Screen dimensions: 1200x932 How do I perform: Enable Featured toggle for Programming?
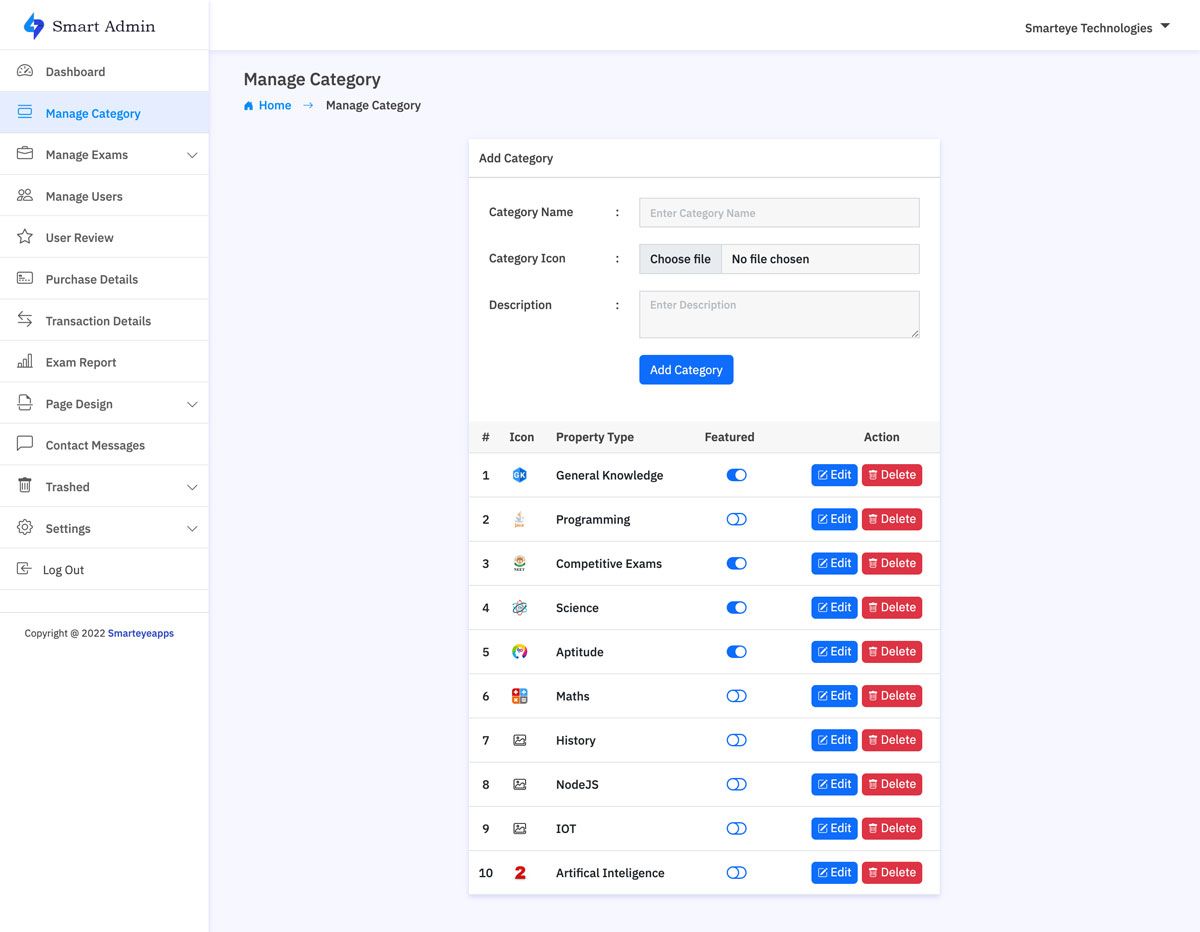pyautogui.click(x=736, y=519)
